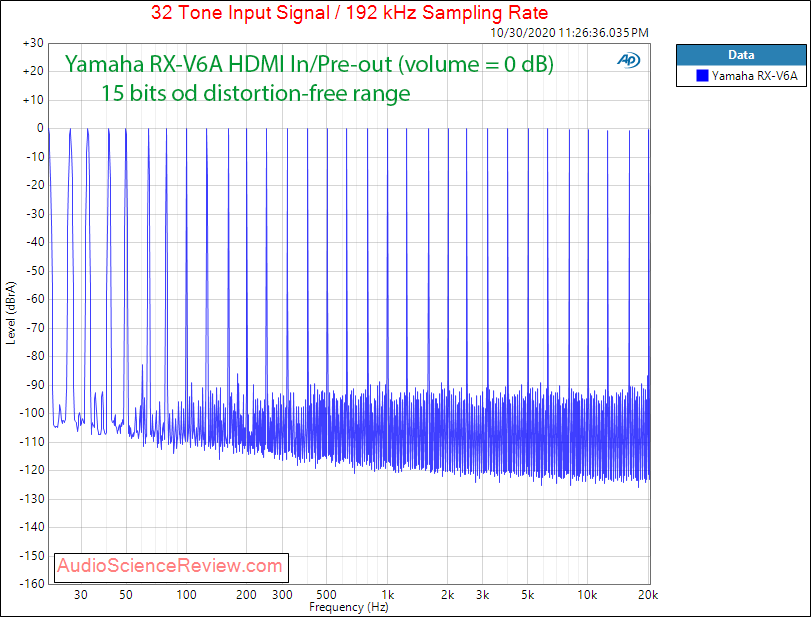Image resolution: width=811 pixels, height=617 pixels.
Task: Click the Frequency (Hz) axis title
Action: tap(349, 607)
